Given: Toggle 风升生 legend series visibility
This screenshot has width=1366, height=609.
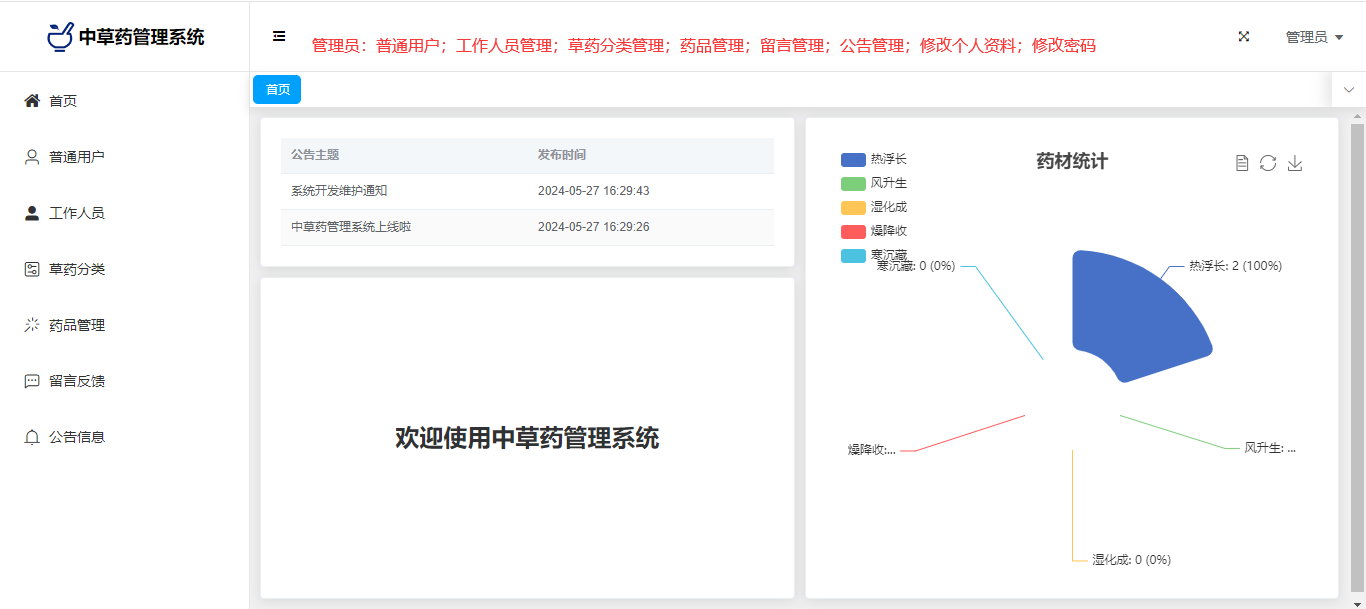Looking at the screenshot, I should [x=853, y=184].
